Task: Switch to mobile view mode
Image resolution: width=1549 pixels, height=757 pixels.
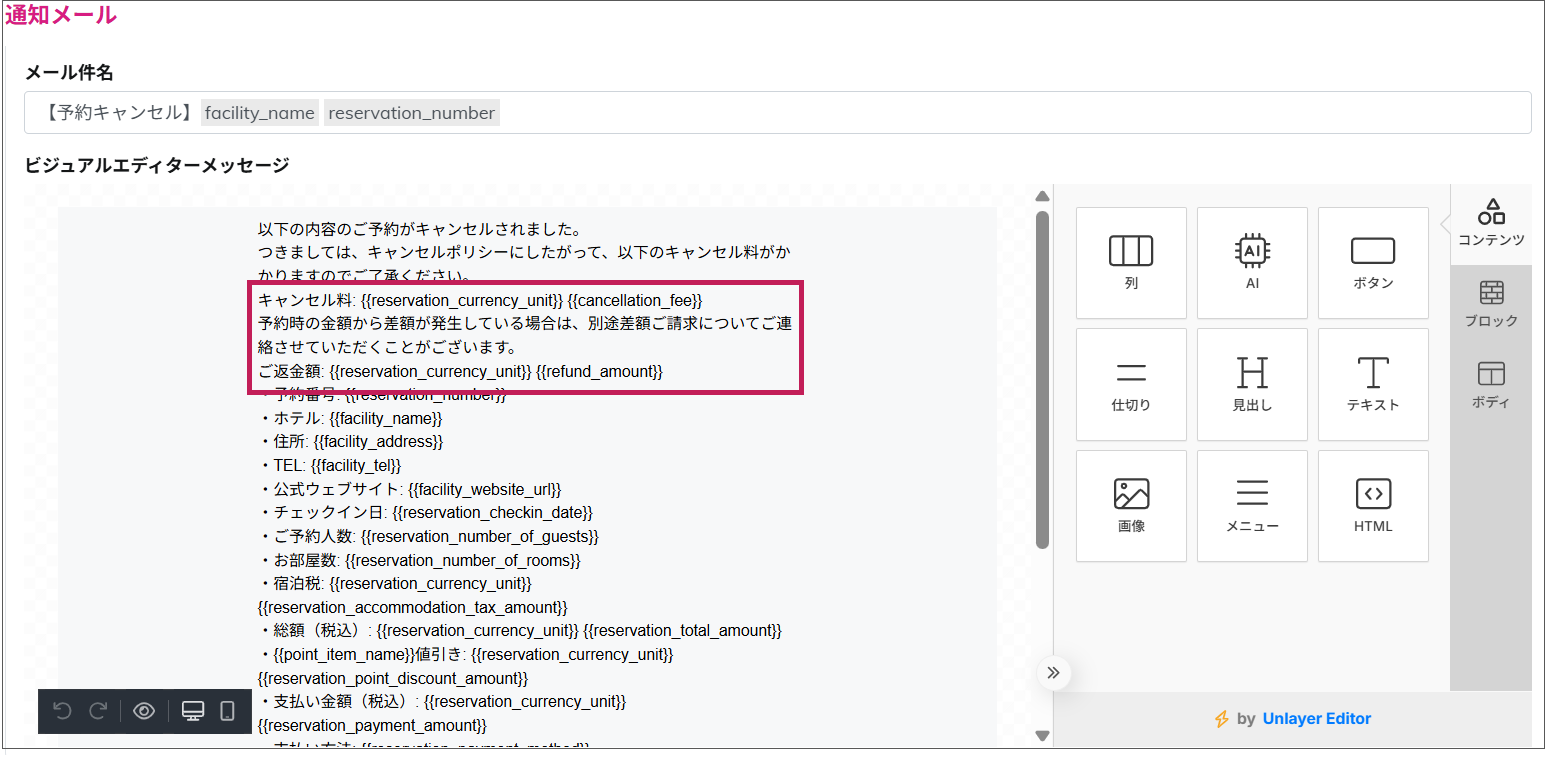Action: tap(227, 711)
